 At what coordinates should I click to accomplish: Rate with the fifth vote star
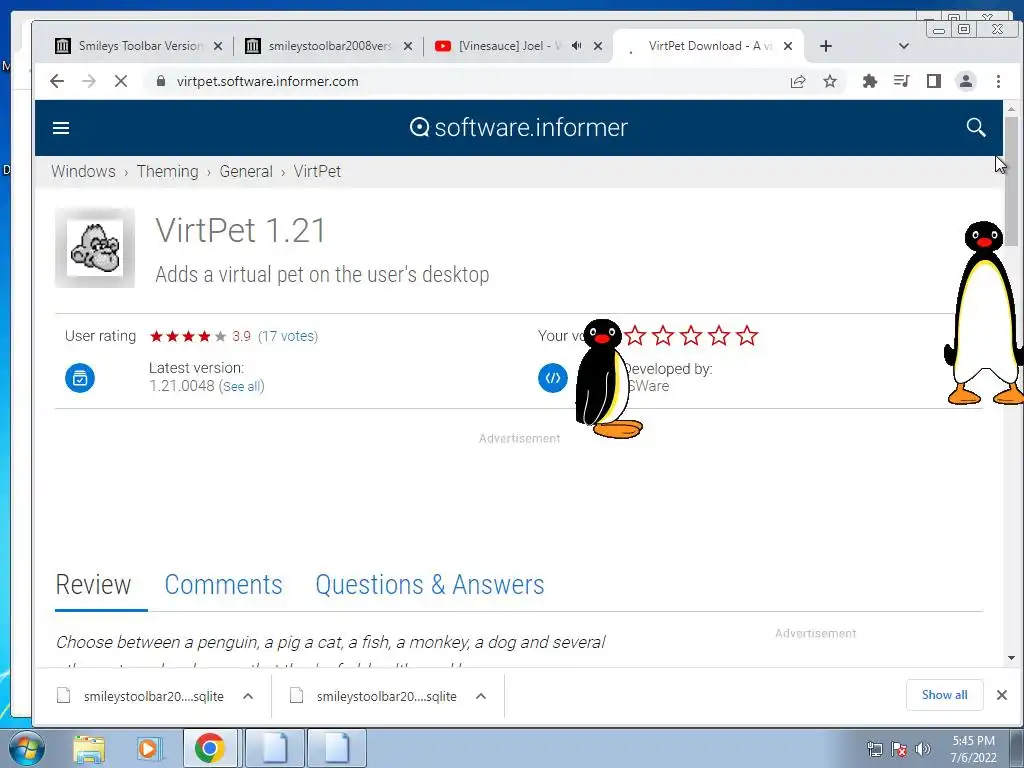coord(747,336)
